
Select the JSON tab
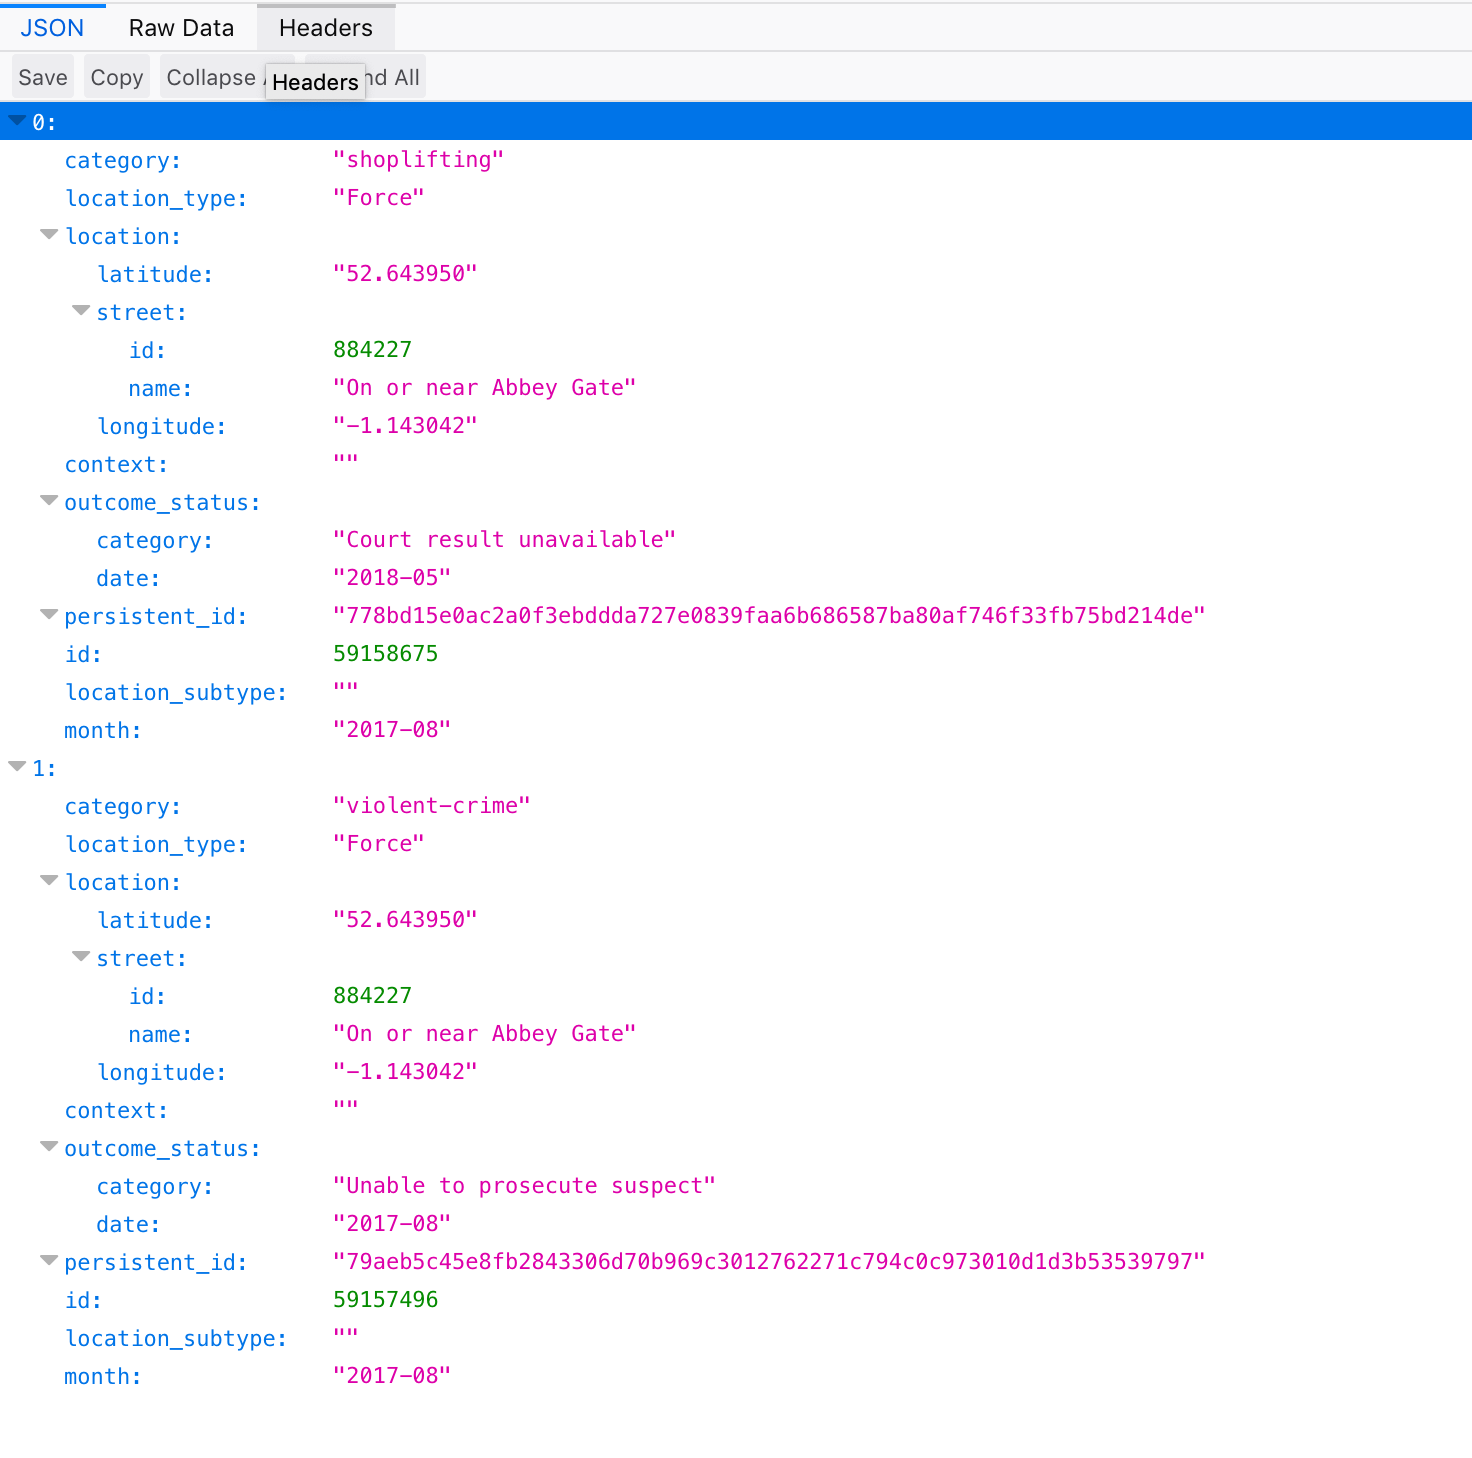point(52,28)
